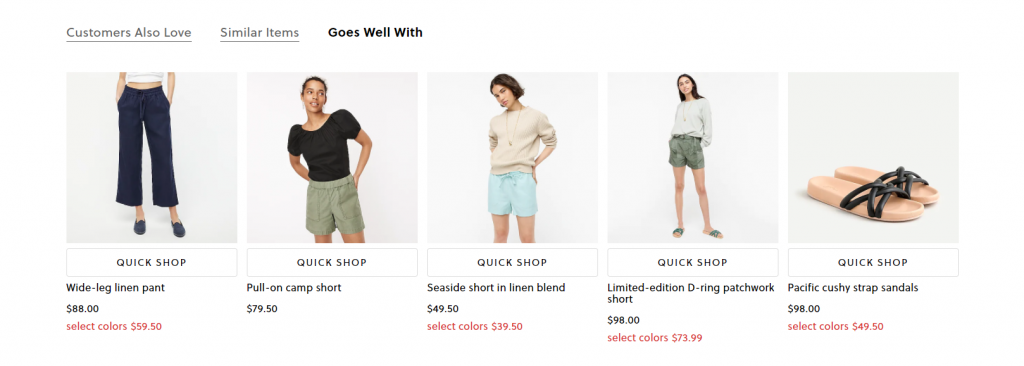Click Pacific cushy strap sandals title

[x=853, y=288]
